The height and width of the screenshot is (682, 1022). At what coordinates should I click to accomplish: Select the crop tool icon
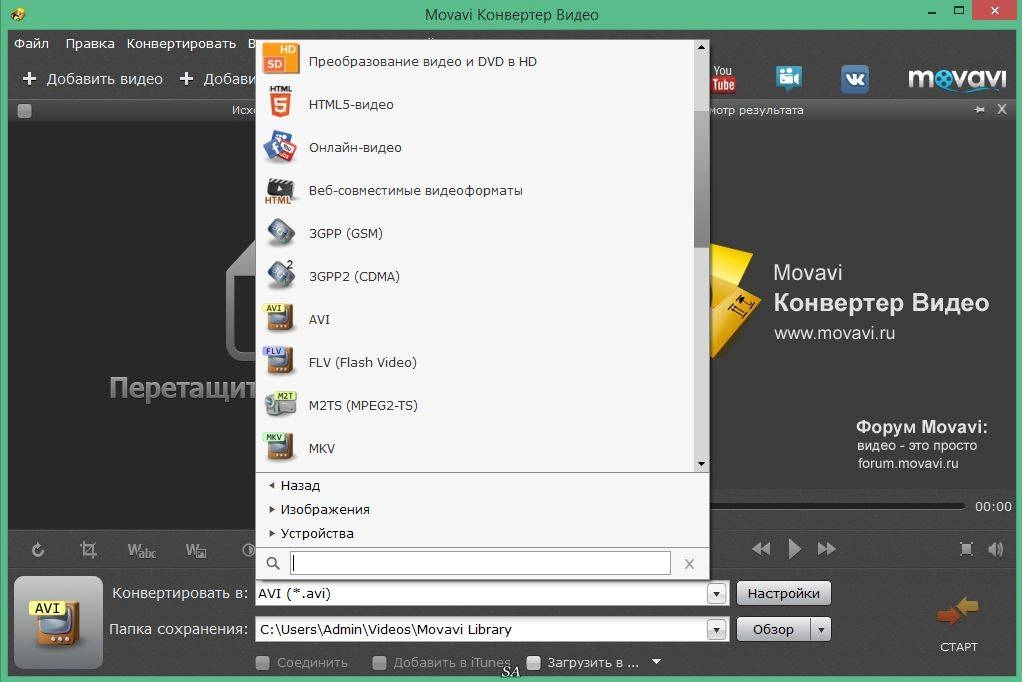(x=88, y=550)
